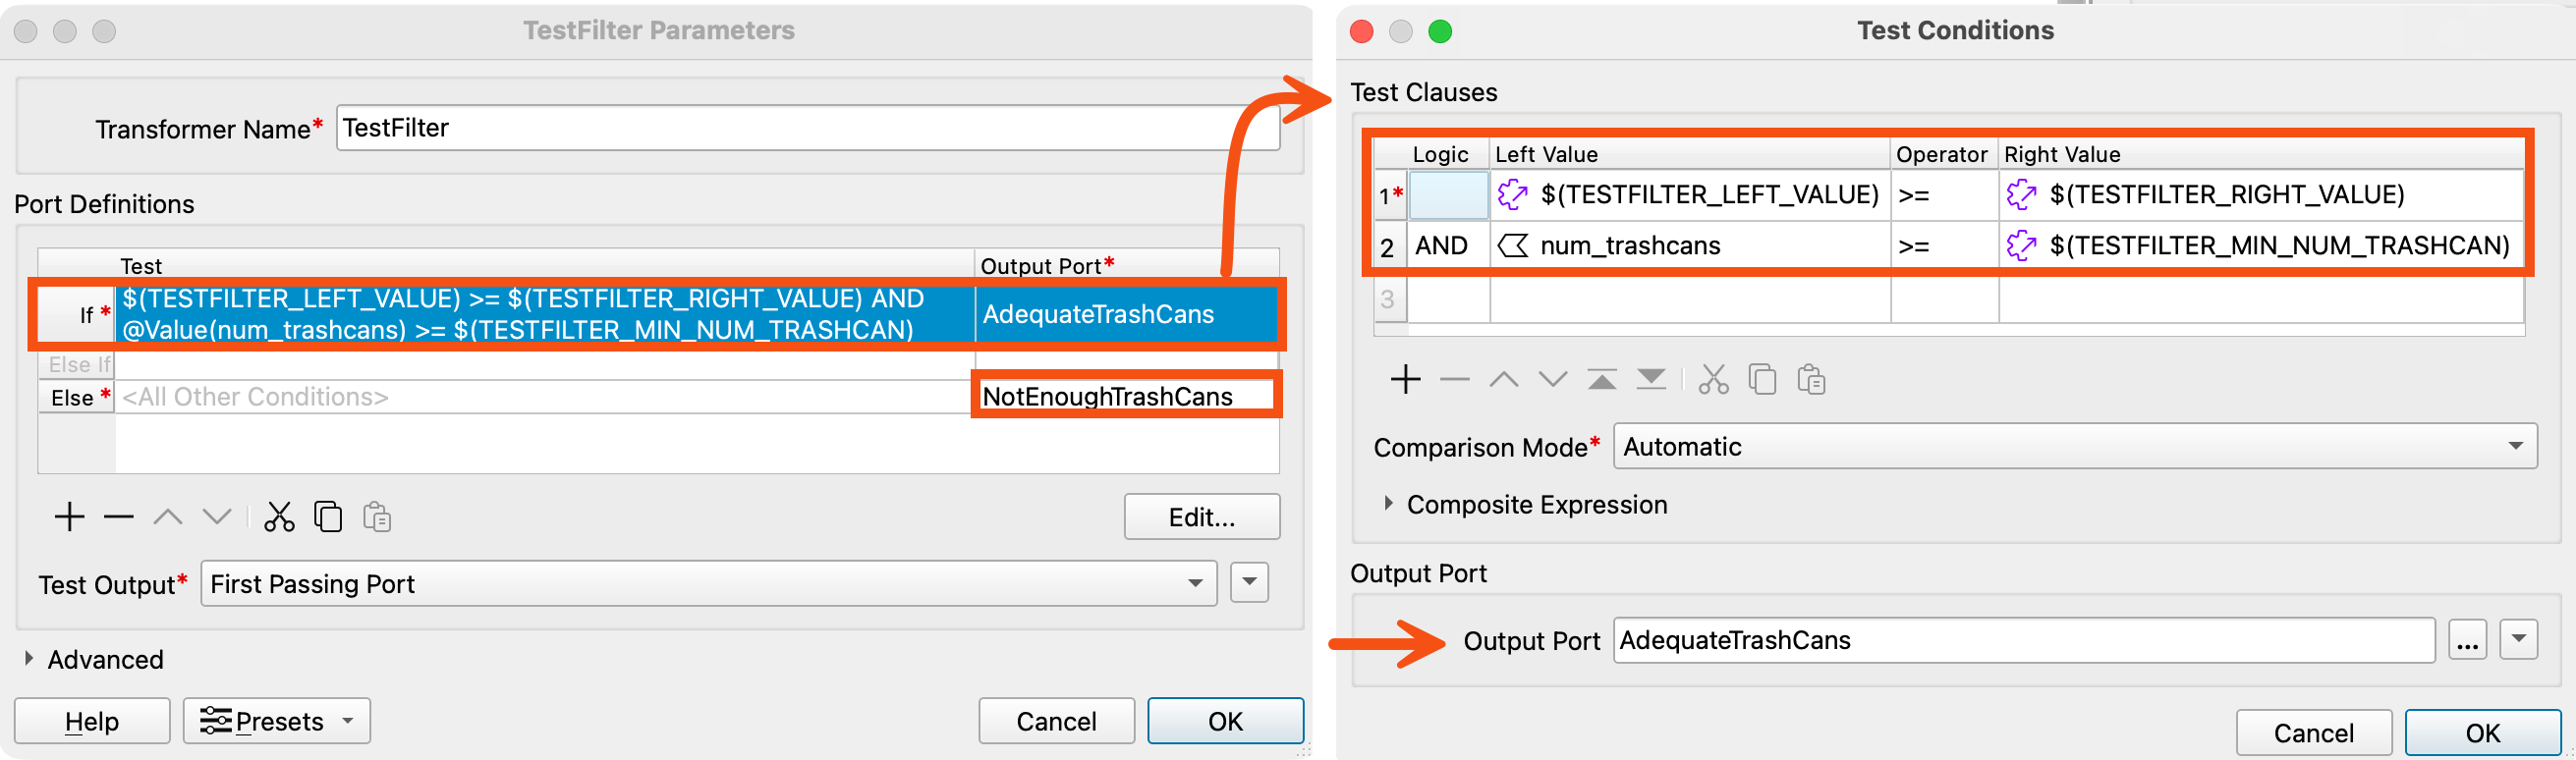
Task: Cut the selected test clause with scissors icon
Action: pyautogui.click(x=1713, y=380)
